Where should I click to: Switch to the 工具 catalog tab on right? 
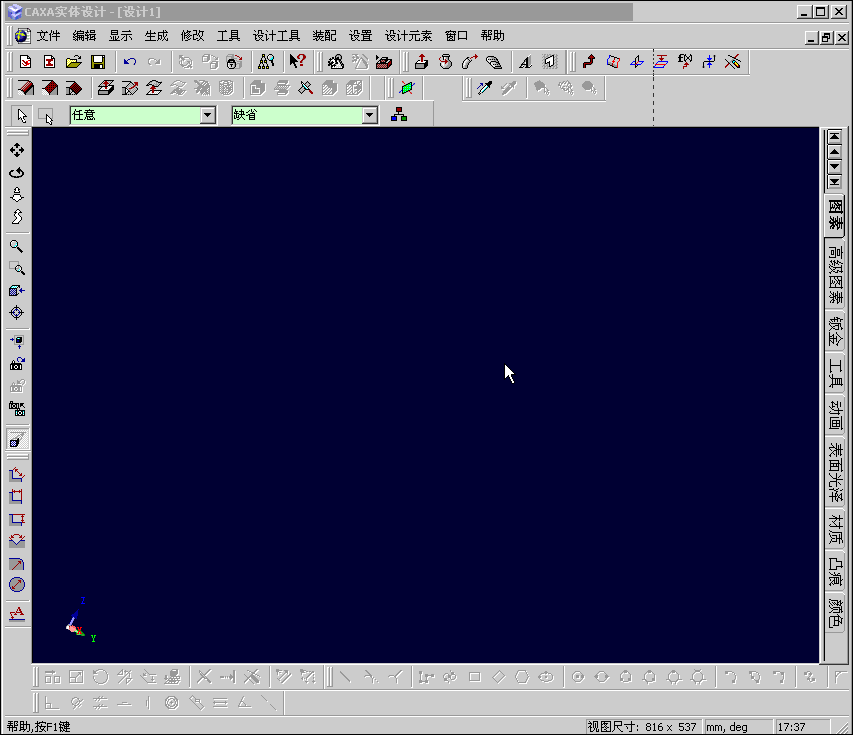pos(835,373)
